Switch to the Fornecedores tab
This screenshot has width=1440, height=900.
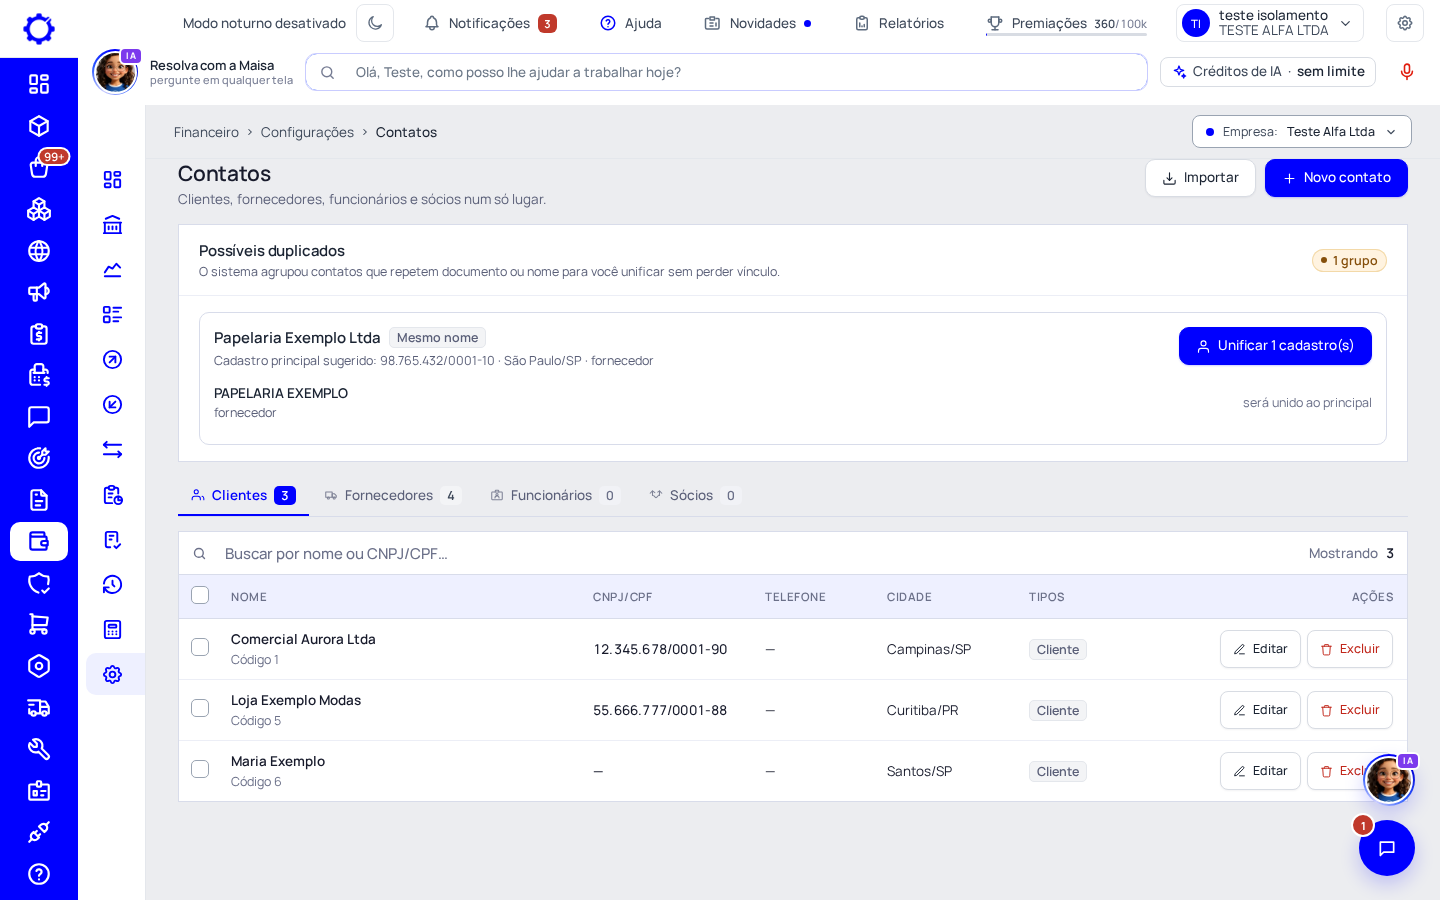(x=391, y=496)
